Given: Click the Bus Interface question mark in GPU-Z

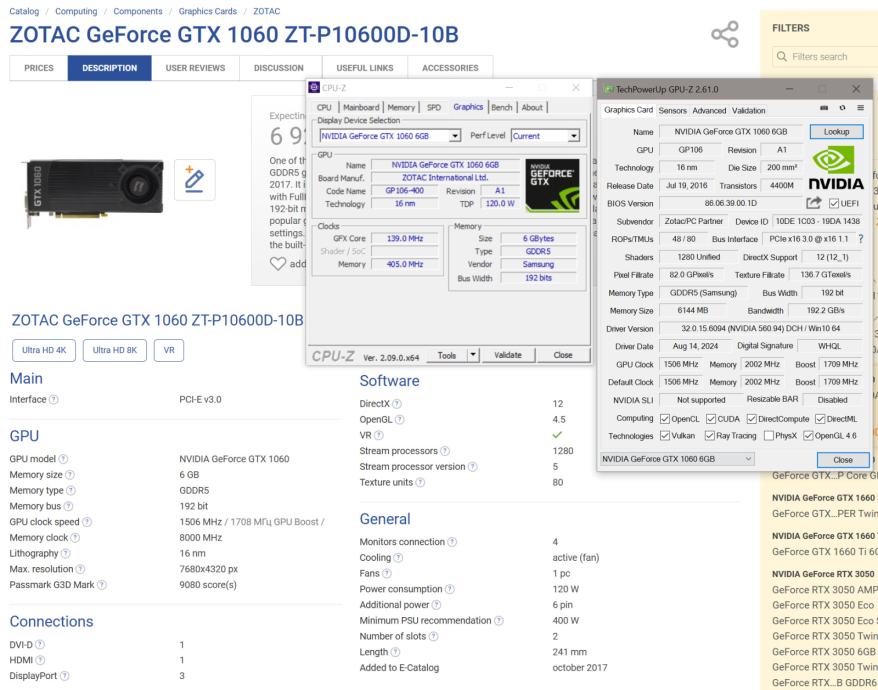Looking at the screenshot, I should [861, 239].
